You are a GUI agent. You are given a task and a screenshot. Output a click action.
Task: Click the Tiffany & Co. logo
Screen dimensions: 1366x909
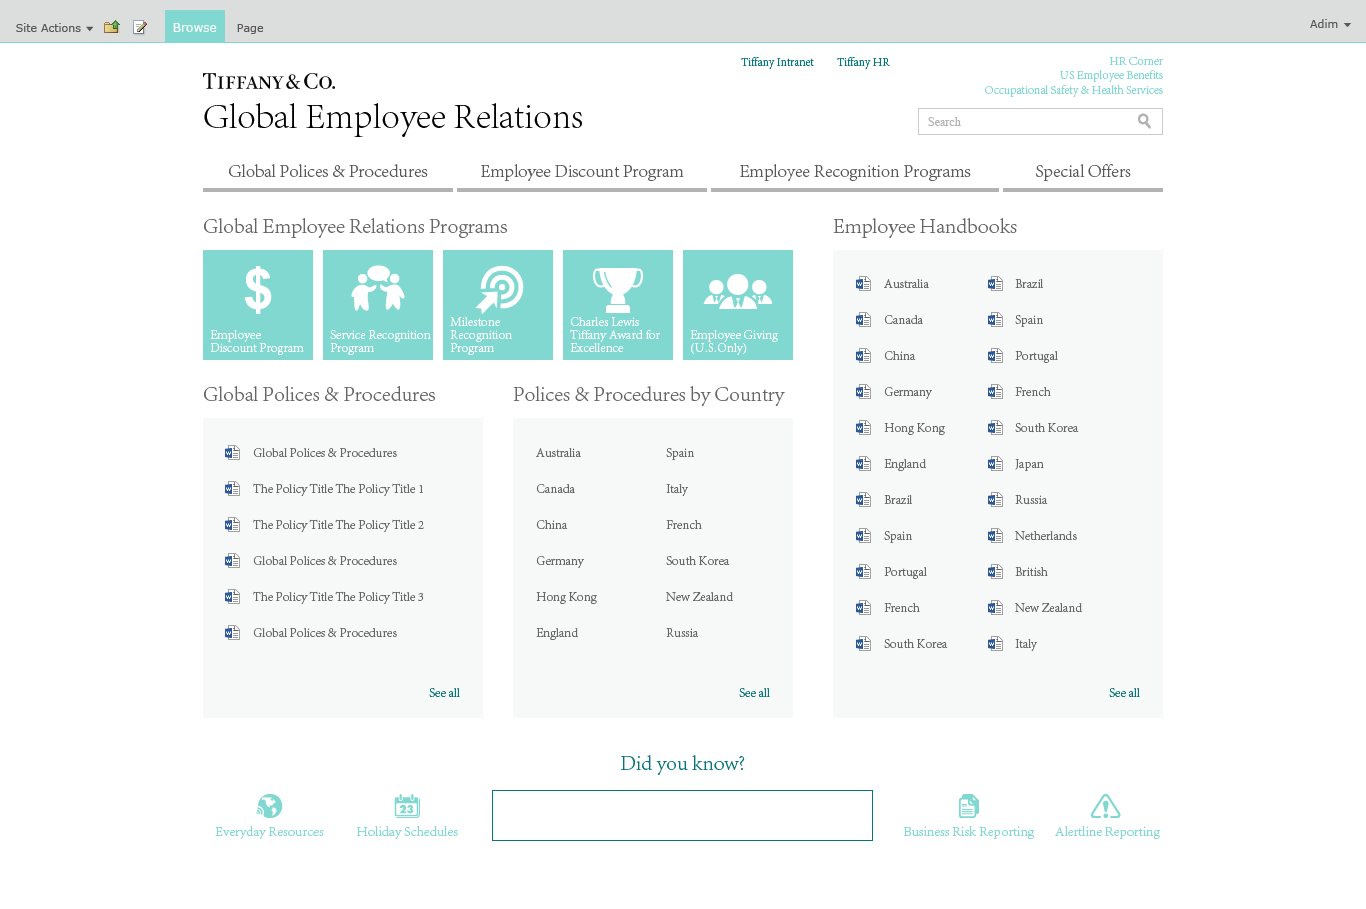tap(269, 81)
